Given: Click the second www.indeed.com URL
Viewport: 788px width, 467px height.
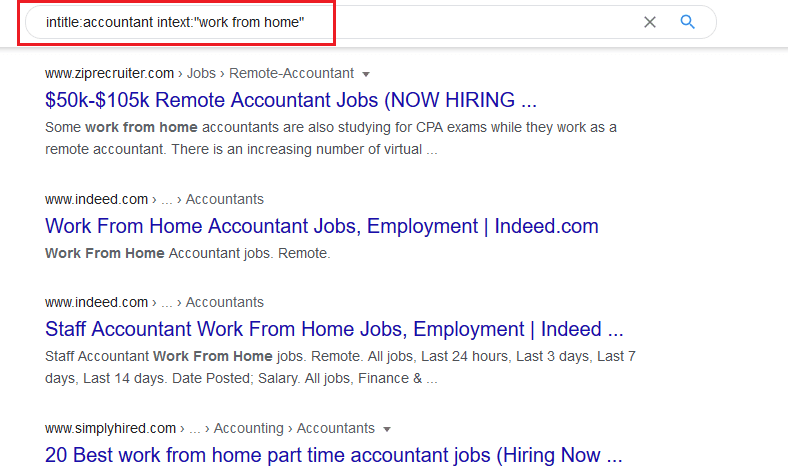Looking at the screenshot, I should pos(96,302).
